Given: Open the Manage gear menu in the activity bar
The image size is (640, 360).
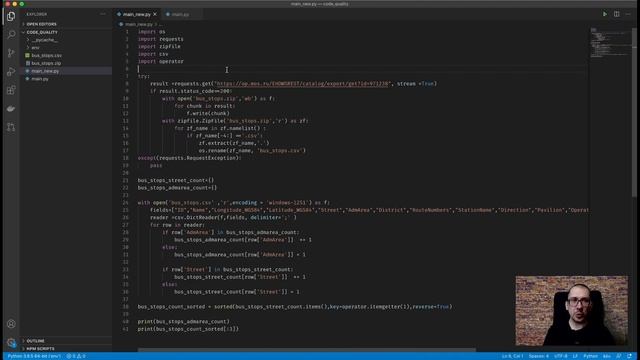Looking at the screenshot, I should point(11,342).
